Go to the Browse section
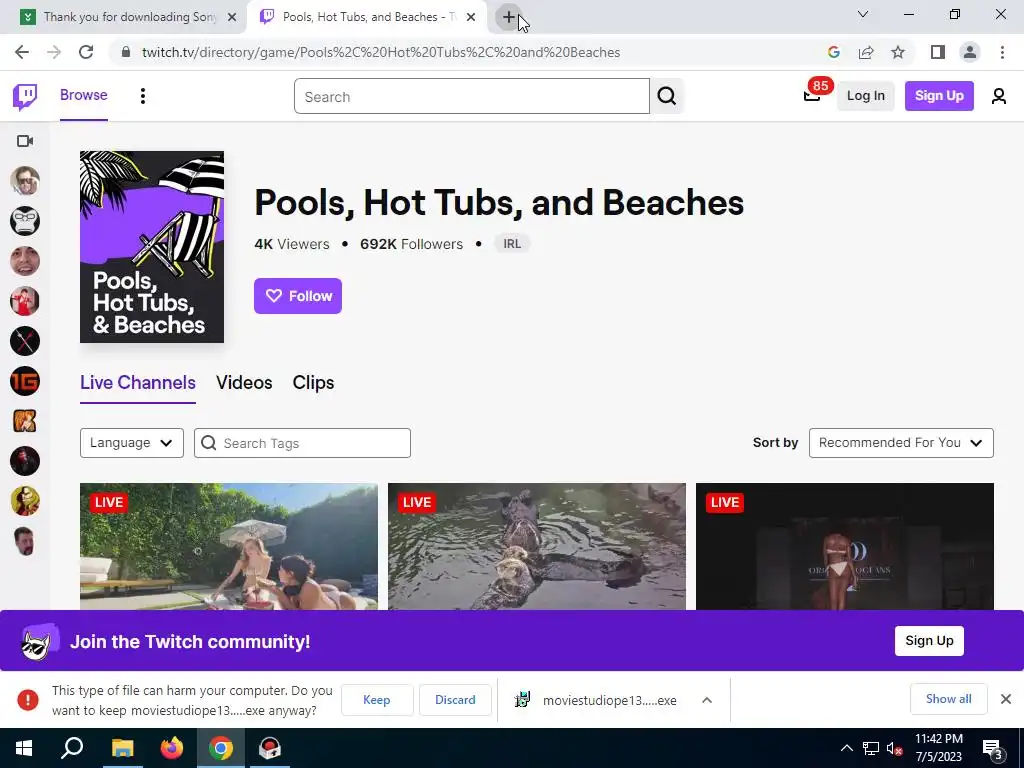Image resolution: width=1024 pixels, height=768 pixels. coord(84,95)
